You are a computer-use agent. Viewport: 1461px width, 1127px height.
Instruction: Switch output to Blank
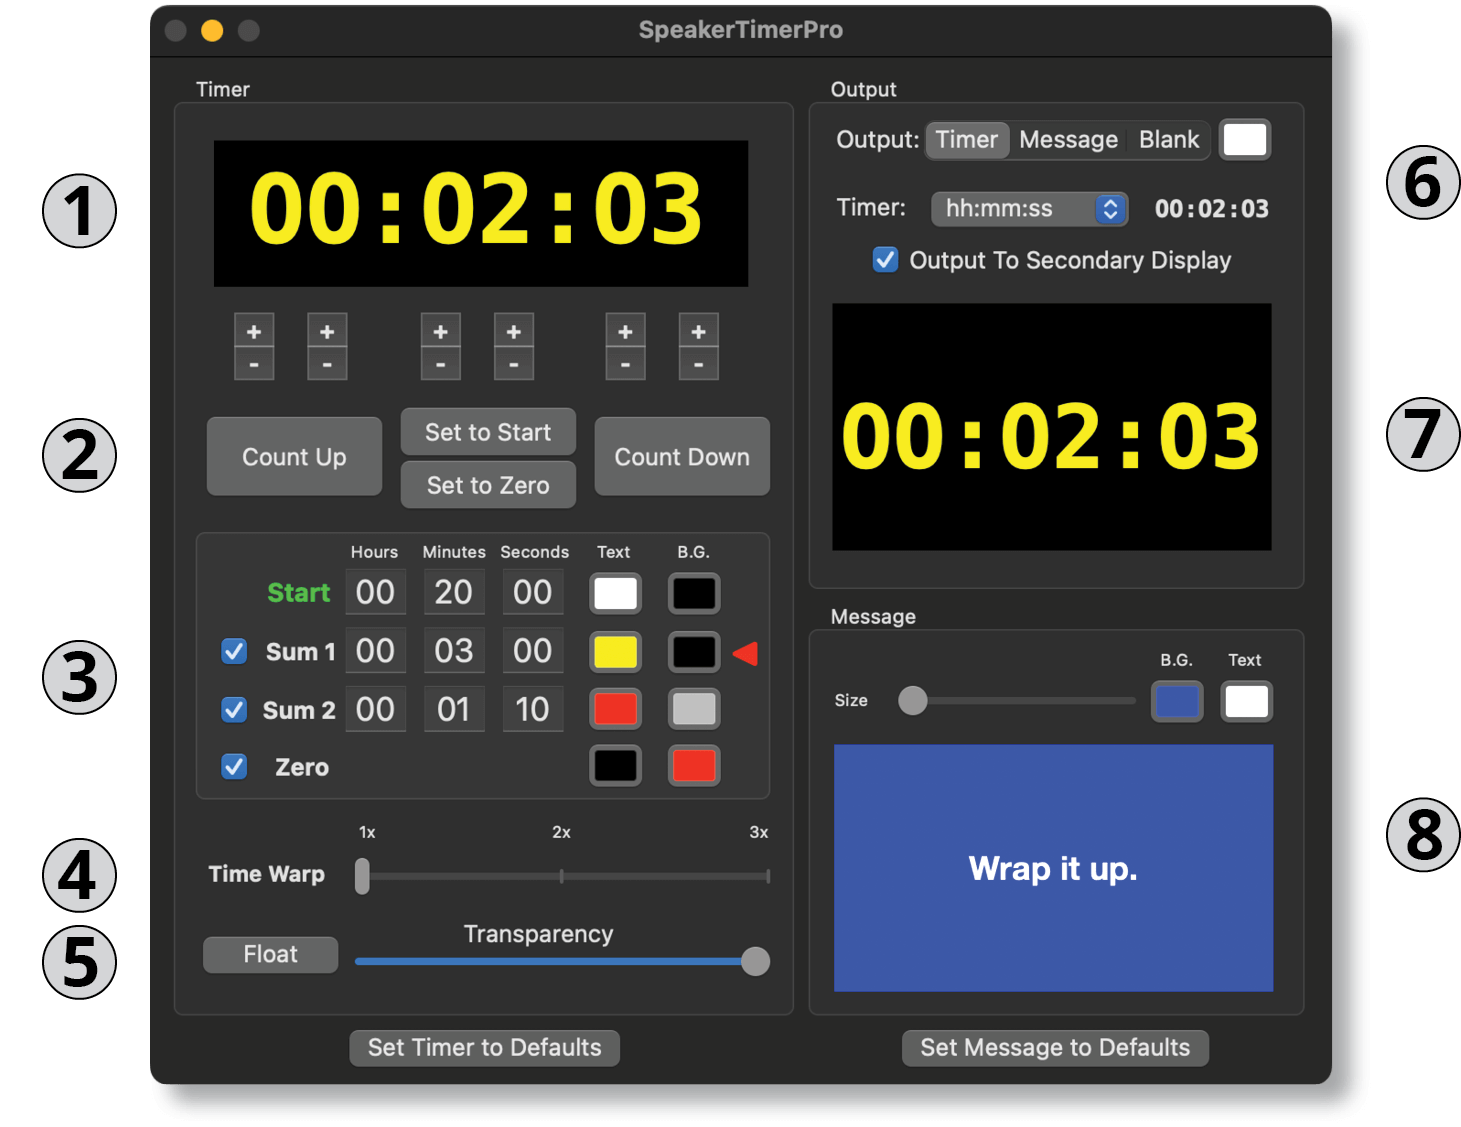coord(1169,140)
